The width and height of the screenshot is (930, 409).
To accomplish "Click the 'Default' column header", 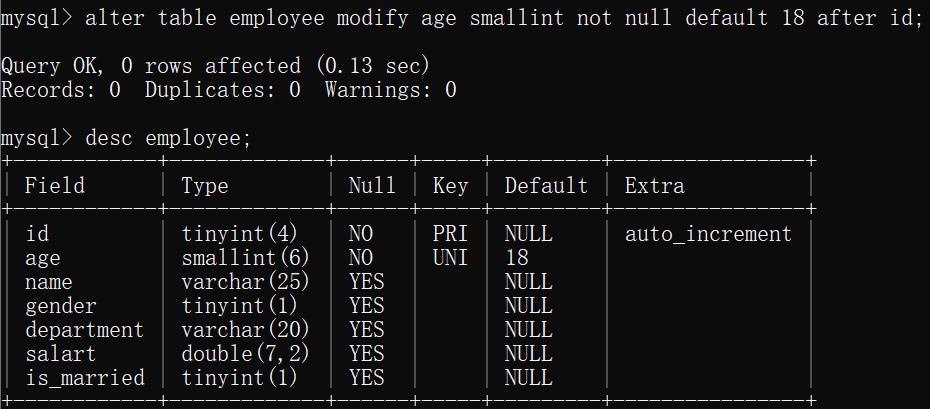I will (546, 186).
